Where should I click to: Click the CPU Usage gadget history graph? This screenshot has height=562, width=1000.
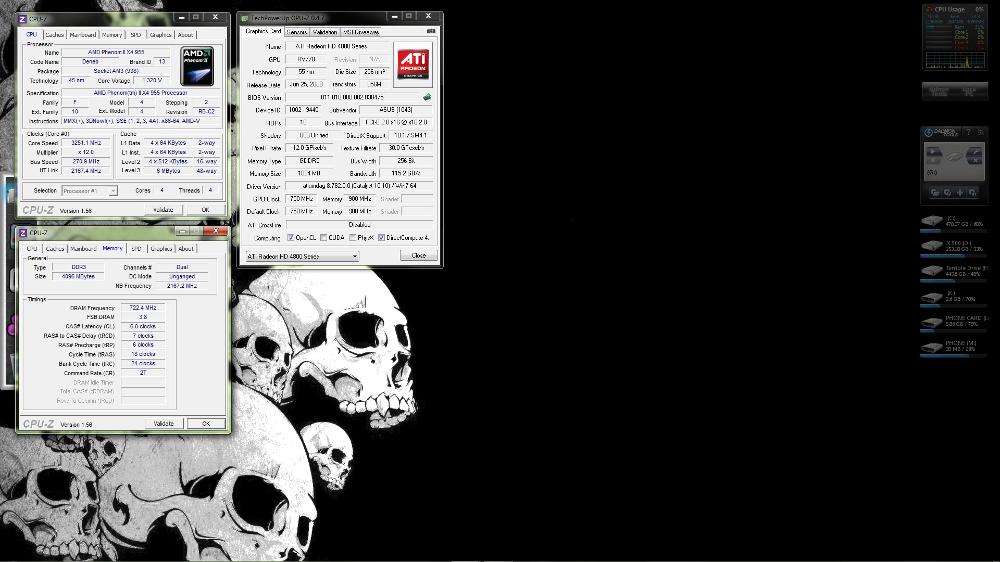tap(954, 61)
